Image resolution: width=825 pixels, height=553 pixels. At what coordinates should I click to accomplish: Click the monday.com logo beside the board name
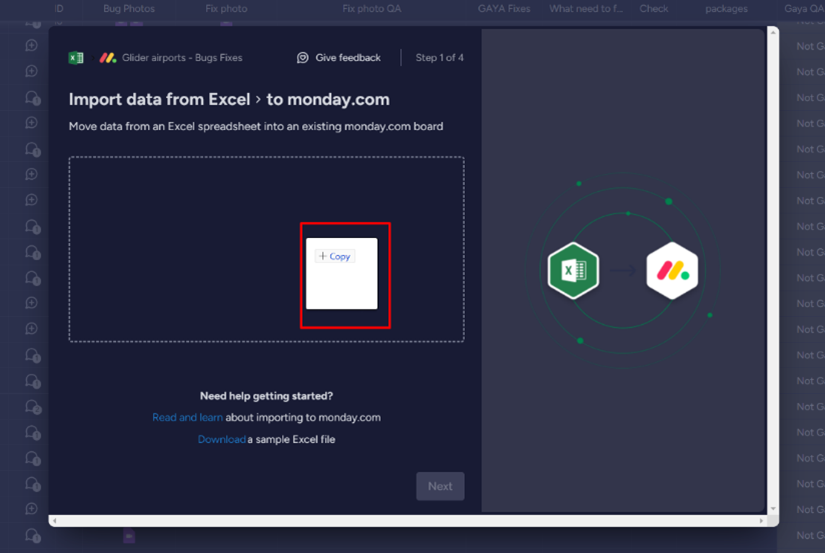[x=107, y=58]
